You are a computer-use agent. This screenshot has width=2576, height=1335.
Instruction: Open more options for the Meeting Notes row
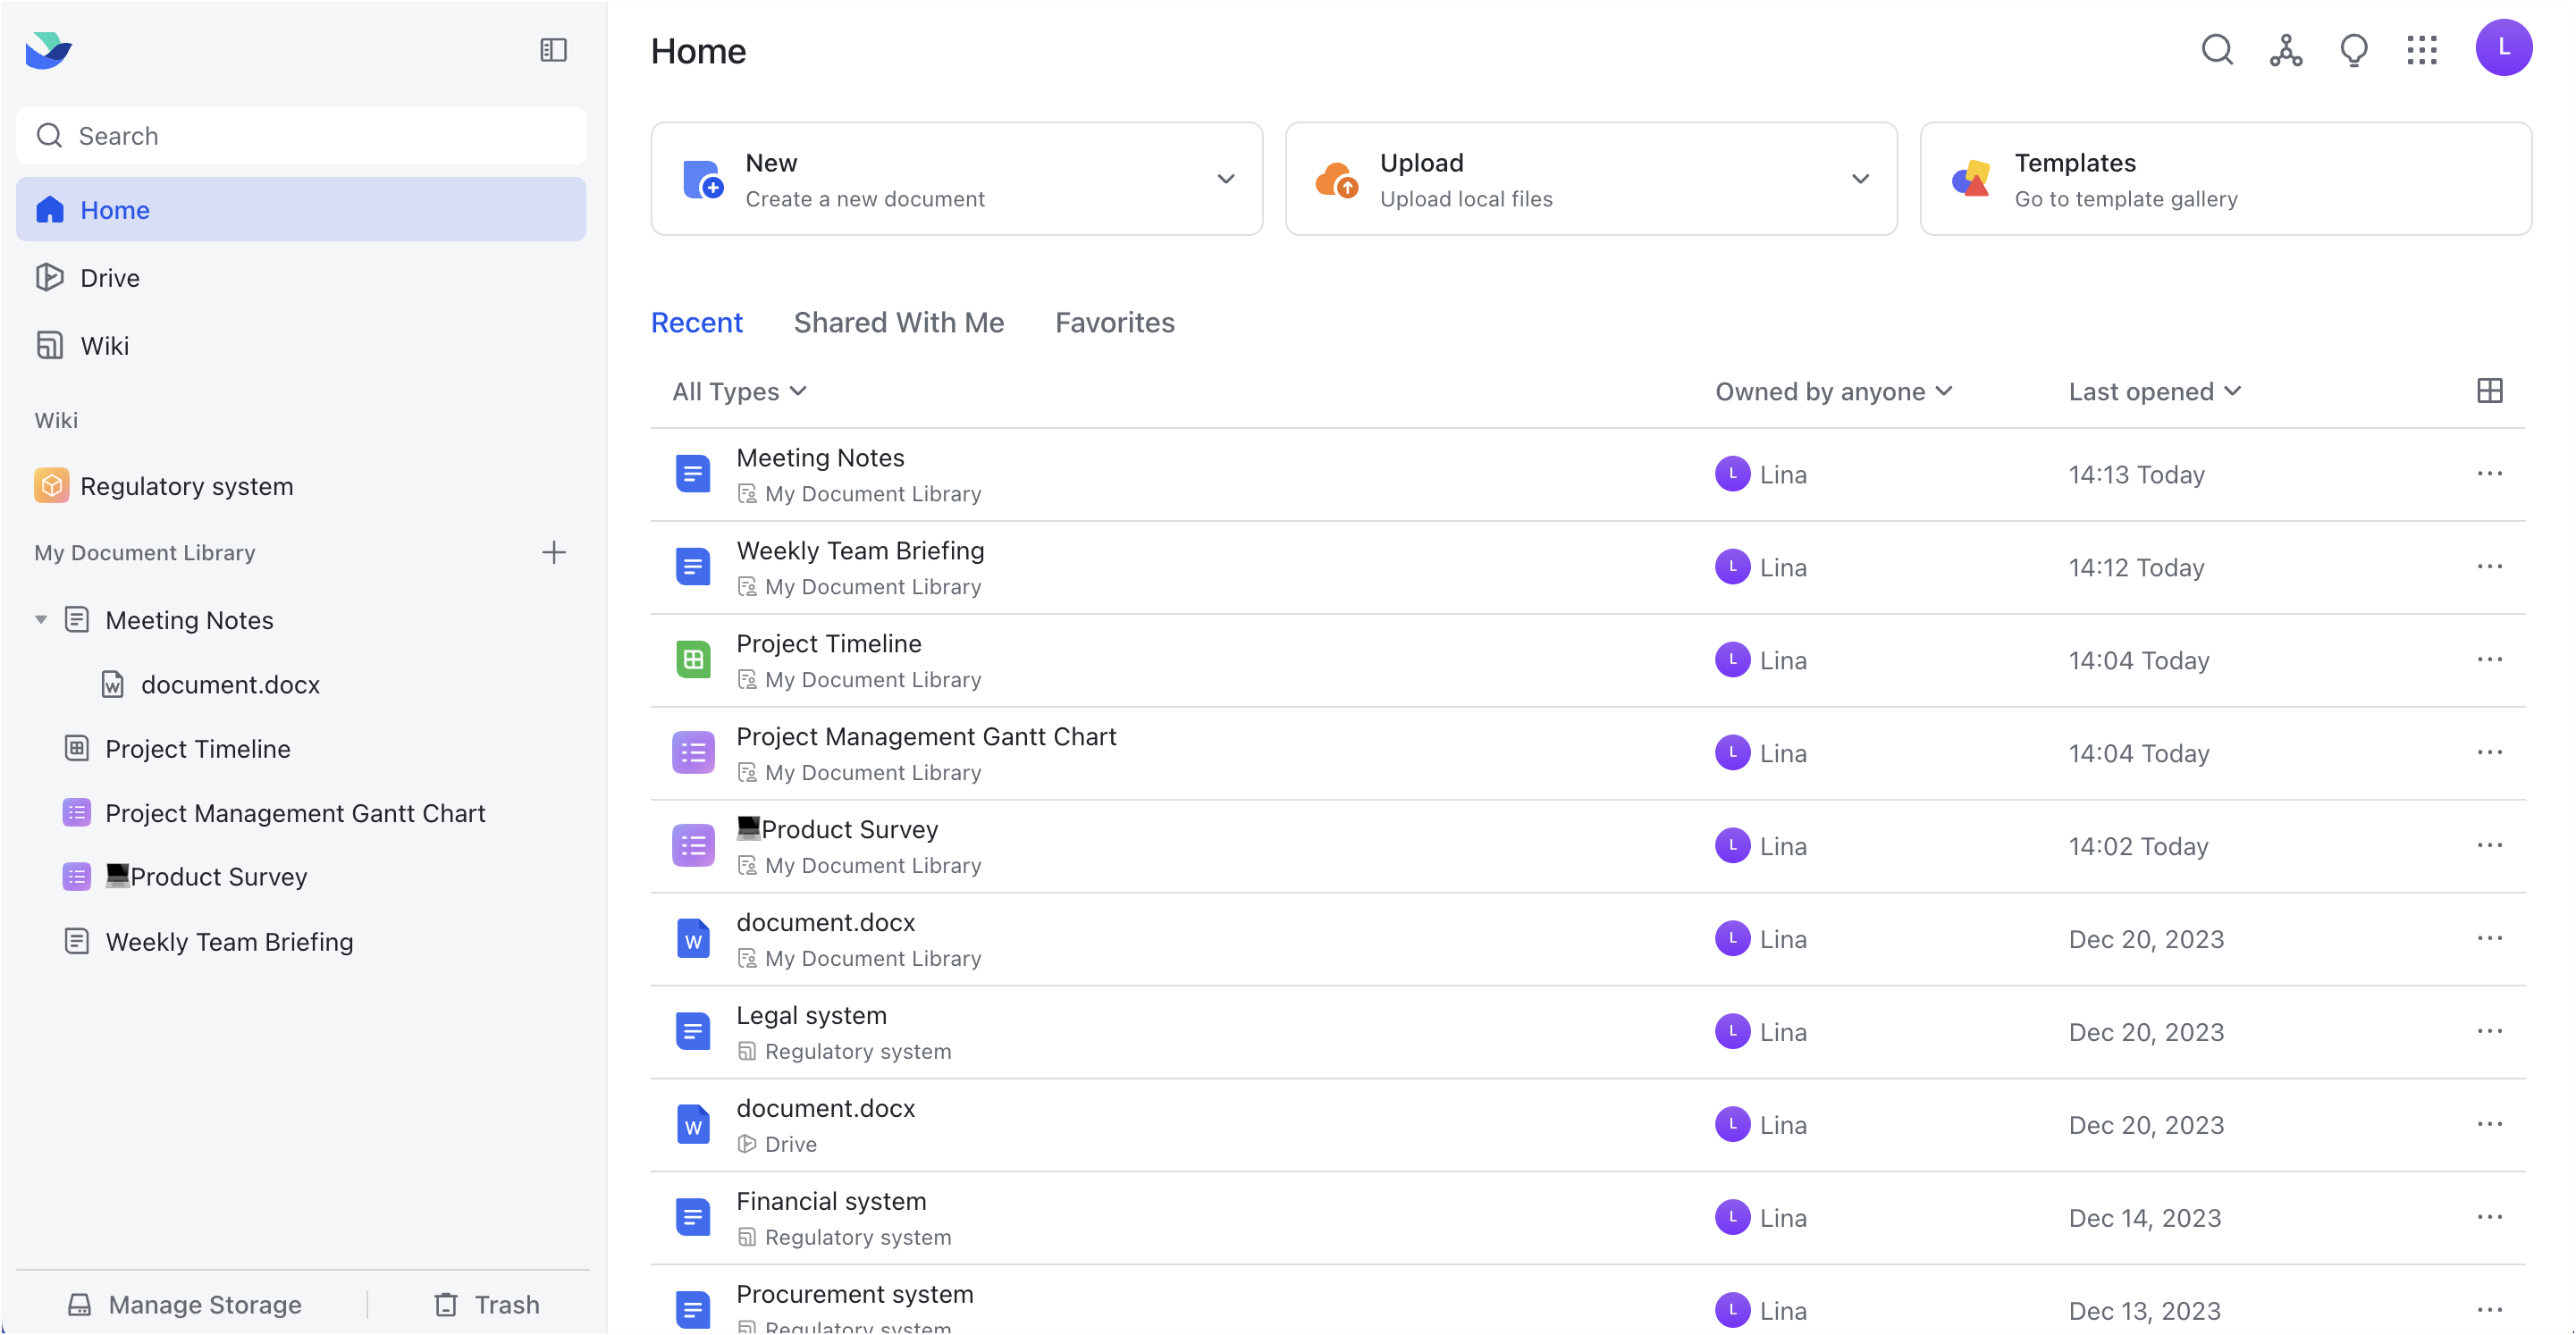(2489, 474)
